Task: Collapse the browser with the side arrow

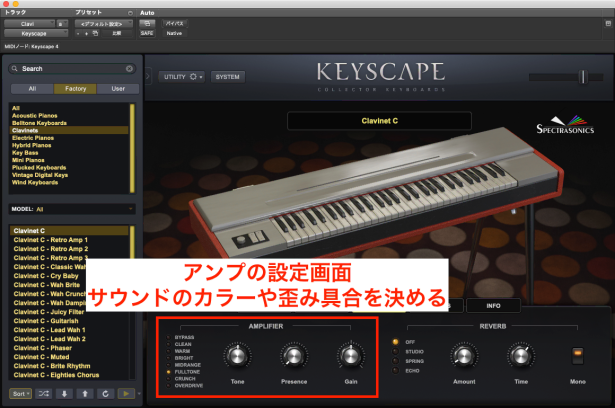Action: [148, 76]
